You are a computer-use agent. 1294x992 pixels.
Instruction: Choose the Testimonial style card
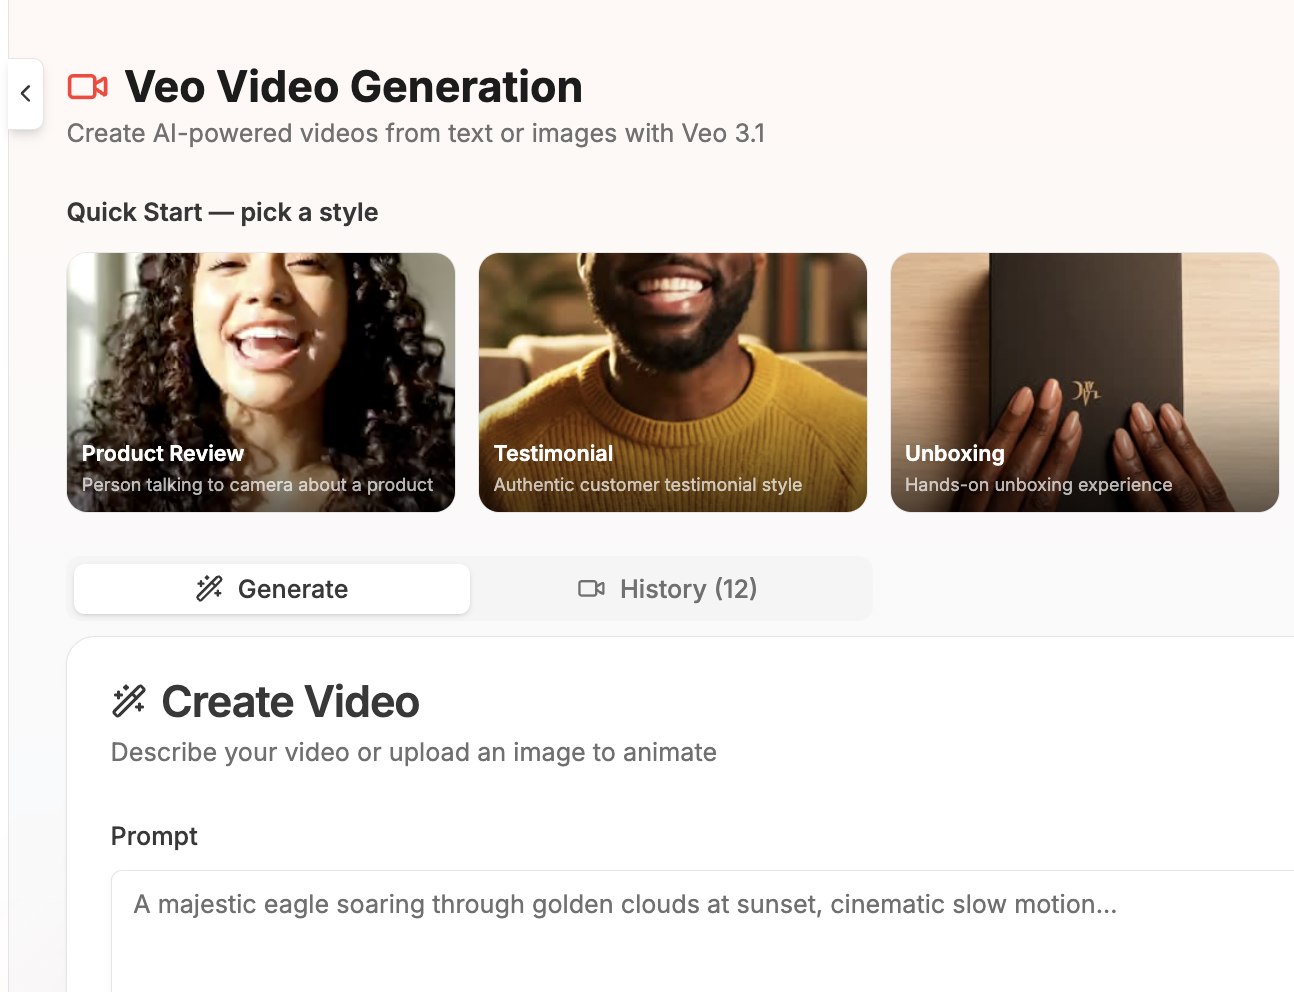click(x=672, y=382)
